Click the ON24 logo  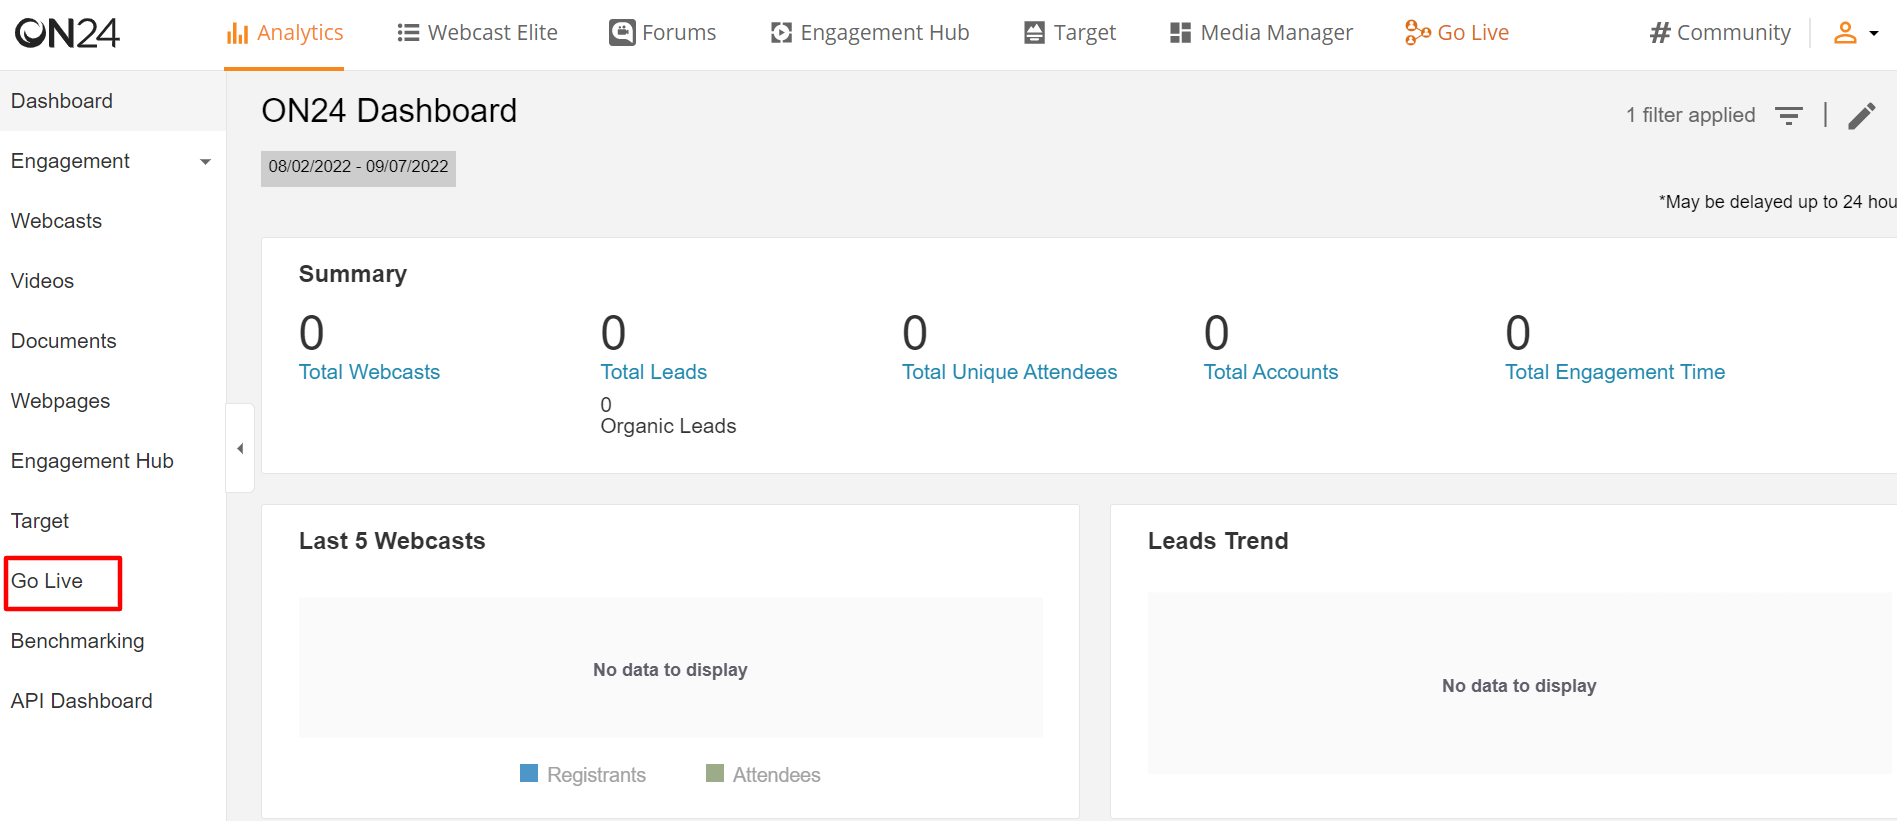pos(67,33)
